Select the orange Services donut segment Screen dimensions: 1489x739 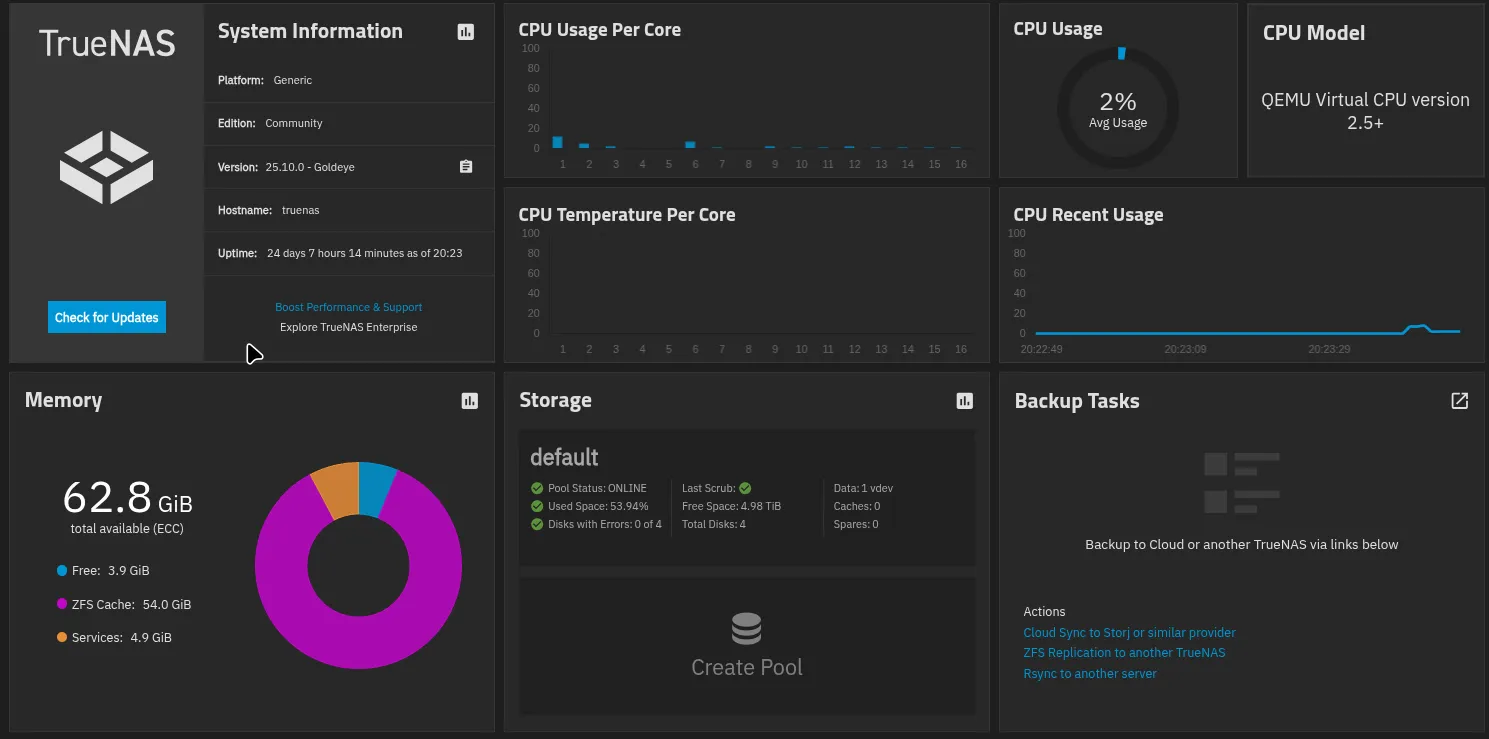coord(336,491)
